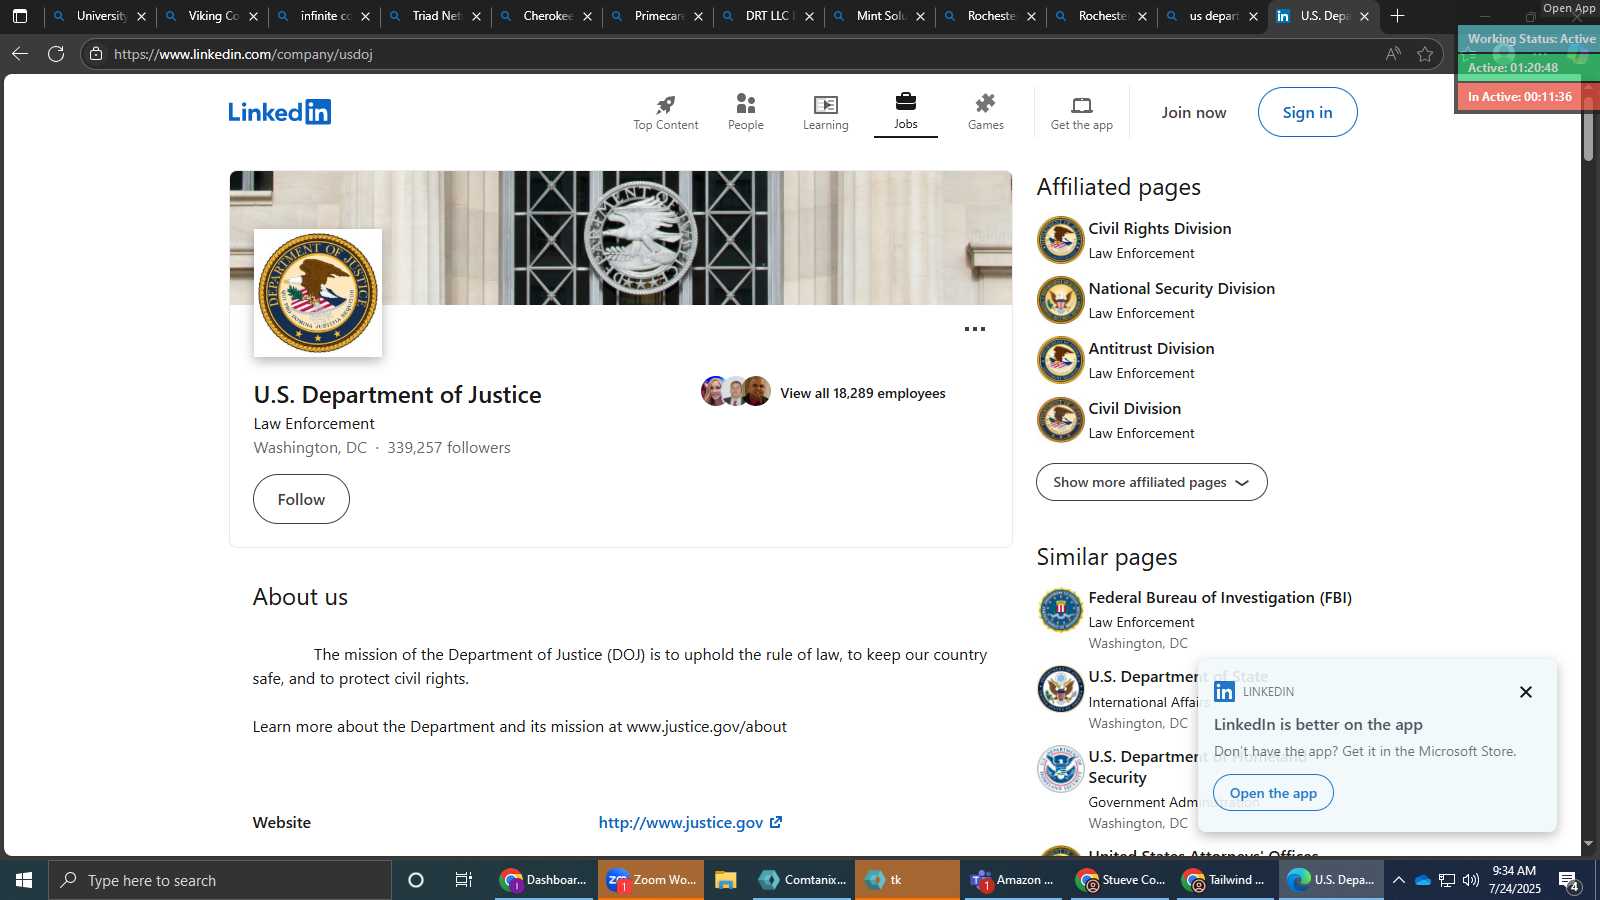Open the volume control in system tray

pos(1470,880)
